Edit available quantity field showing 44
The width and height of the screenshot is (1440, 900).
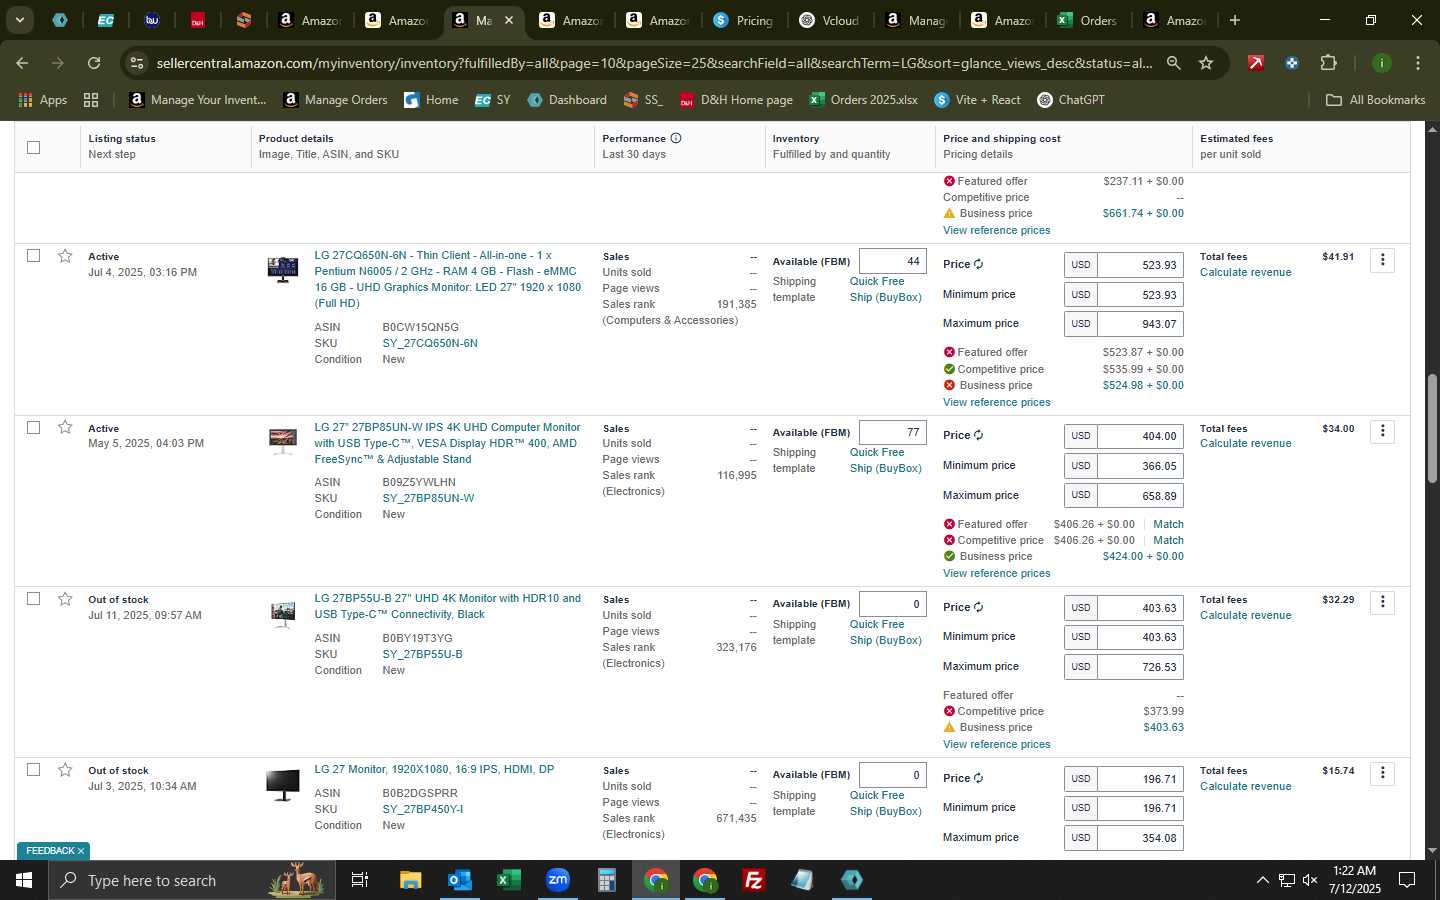pos(893,261)
